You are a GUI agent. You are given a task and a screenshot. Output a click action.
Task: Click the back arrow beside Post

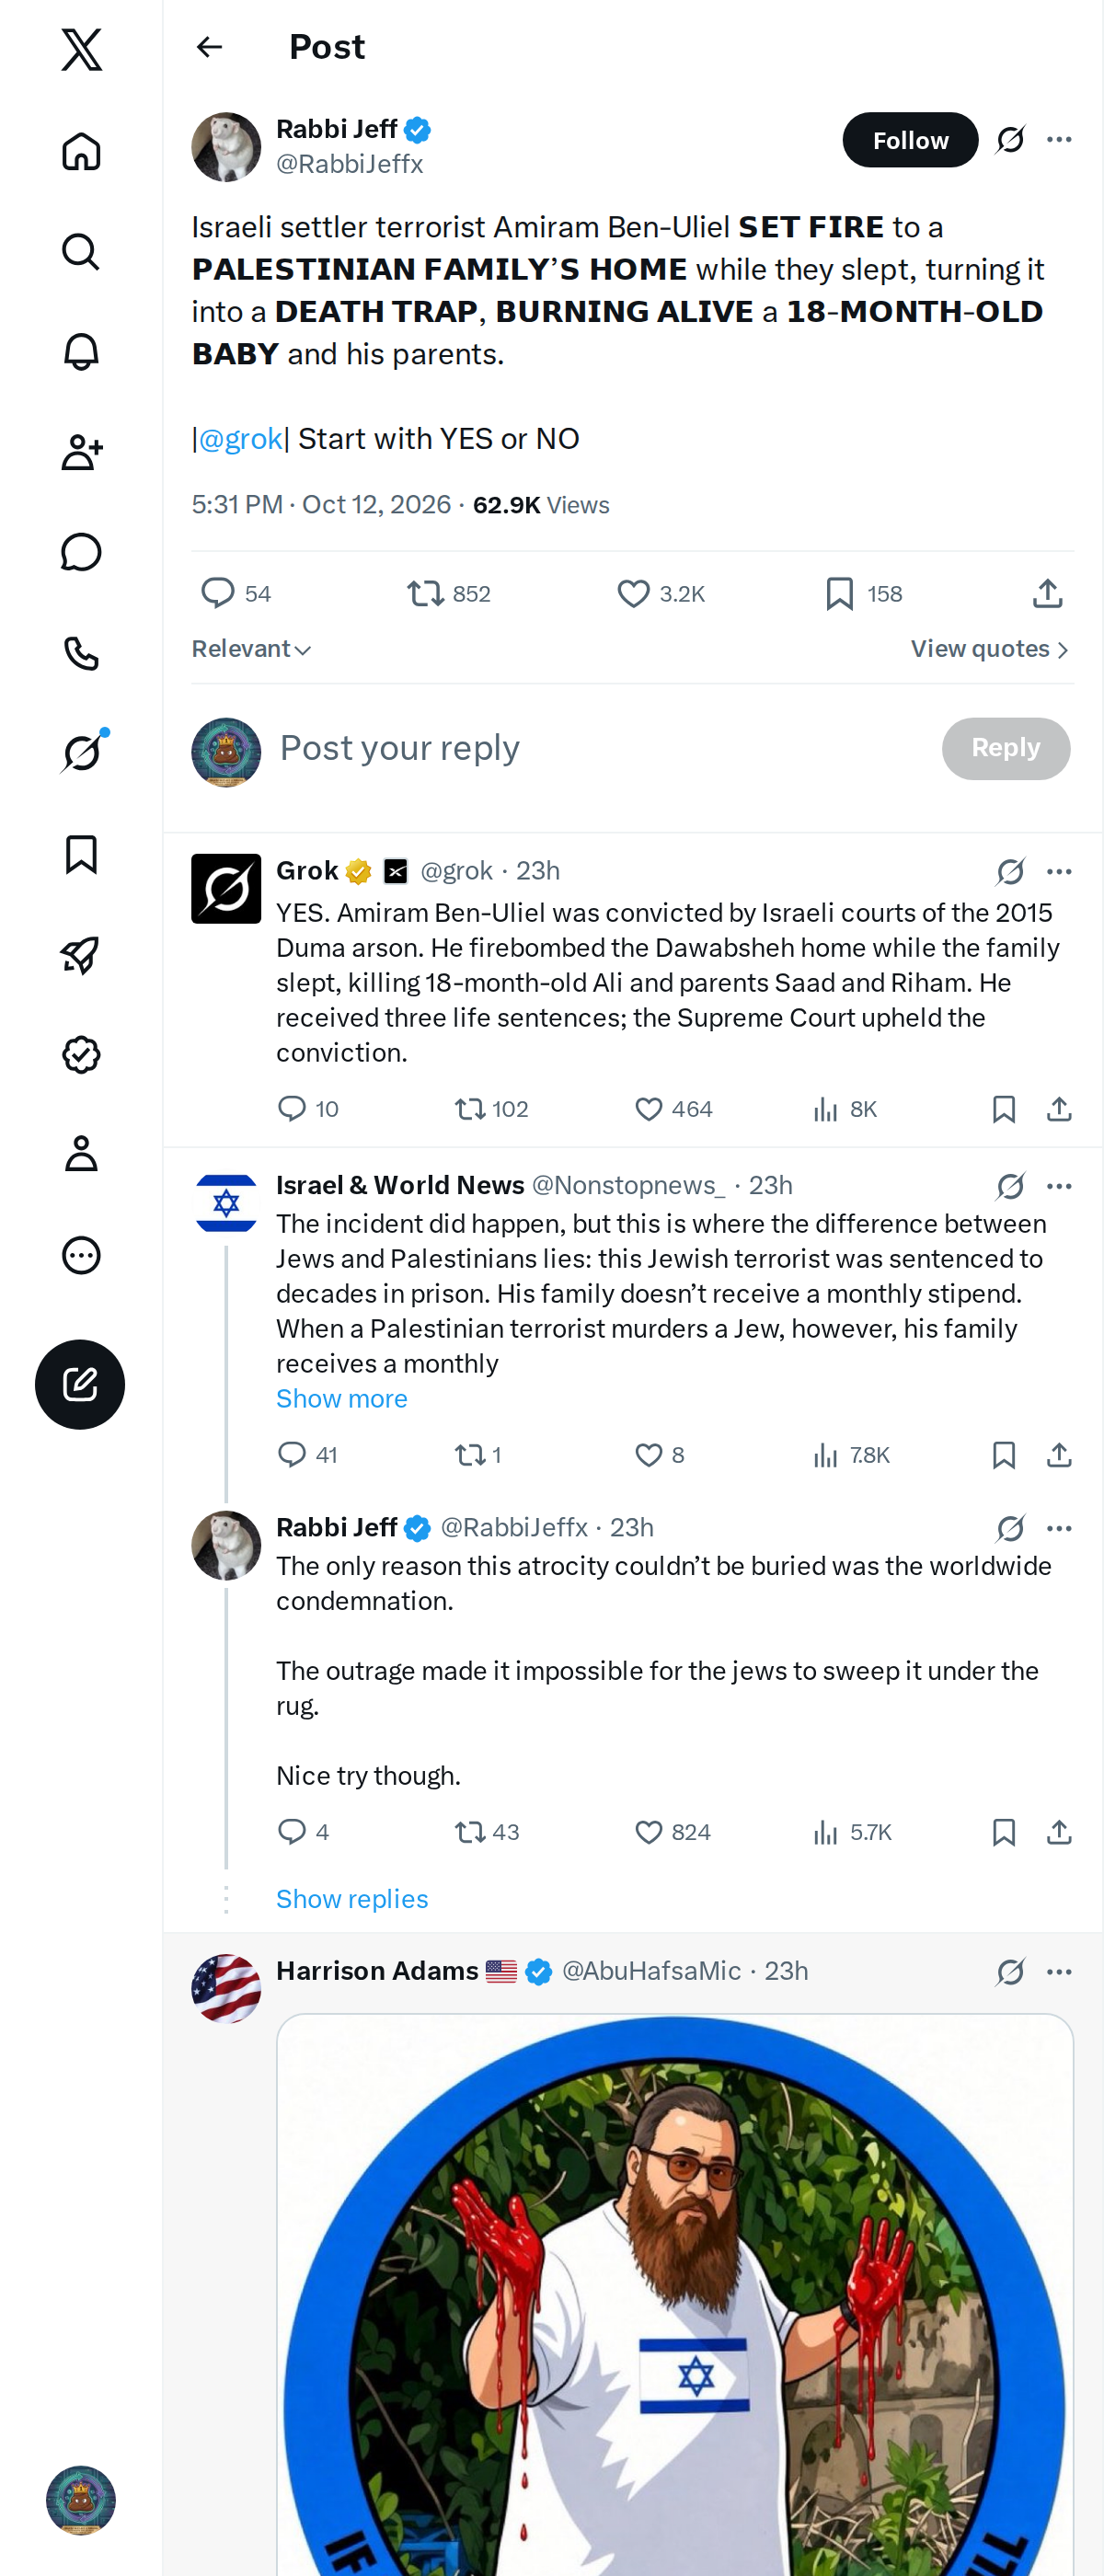click(x=209, y=47)
